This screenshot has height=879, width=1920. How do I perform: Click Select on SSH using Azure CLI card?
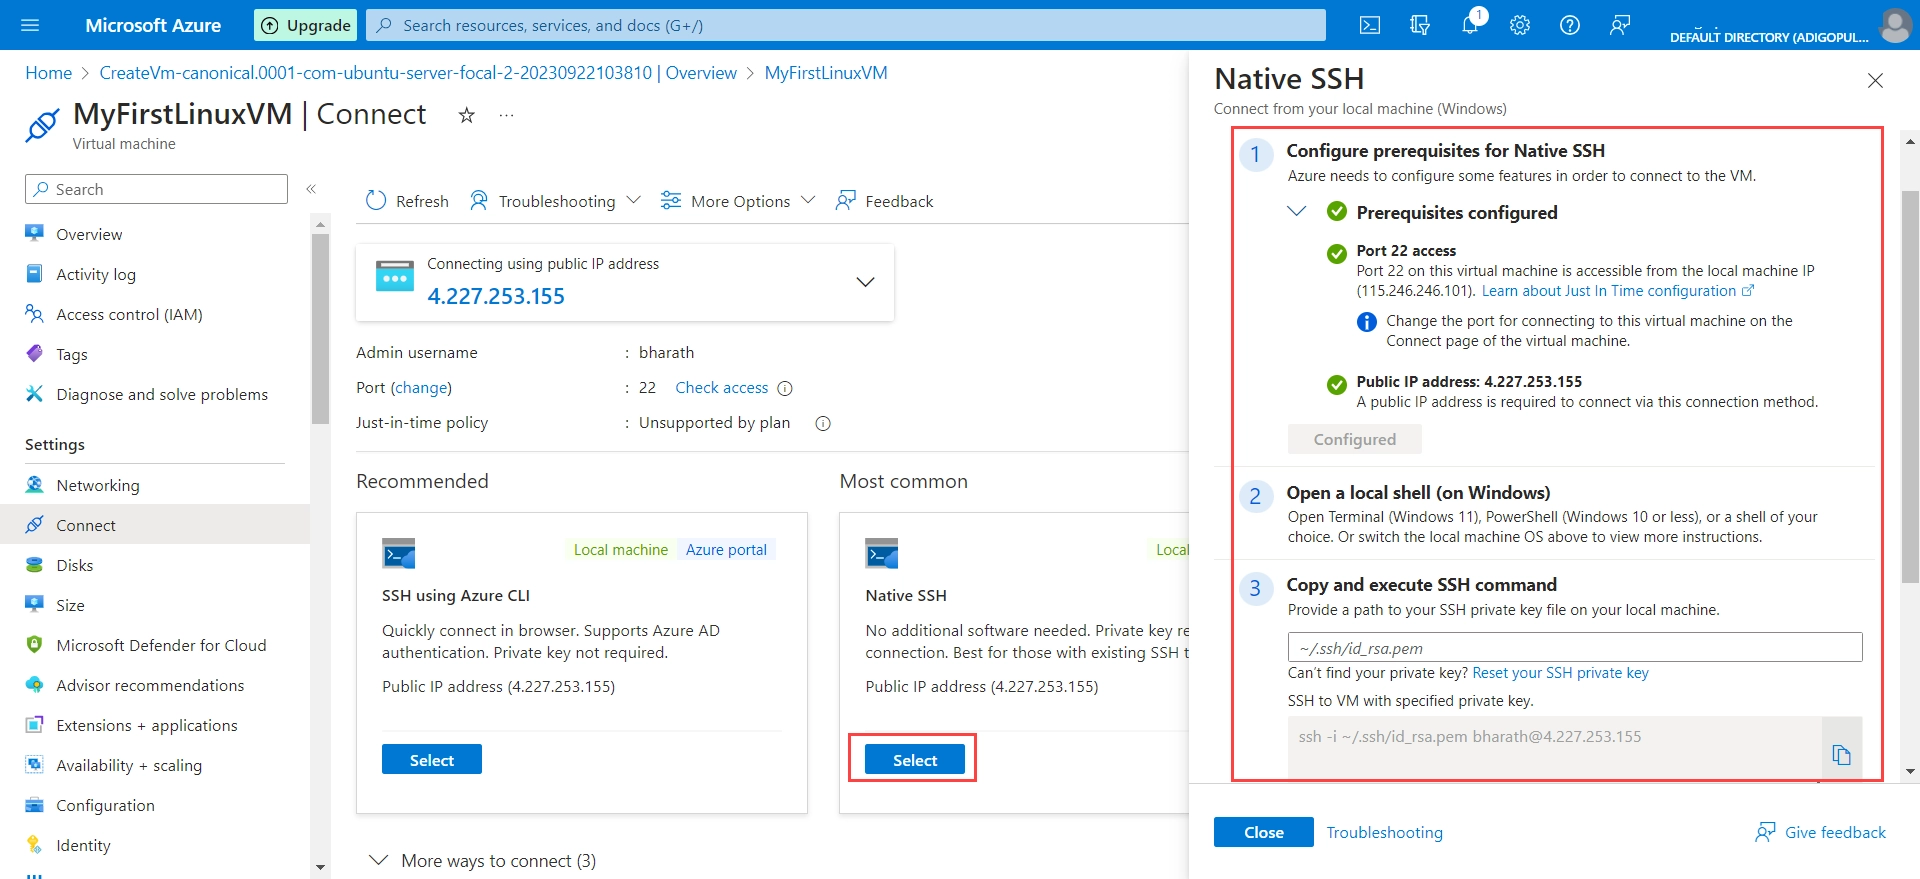click(x=432, y=760)
